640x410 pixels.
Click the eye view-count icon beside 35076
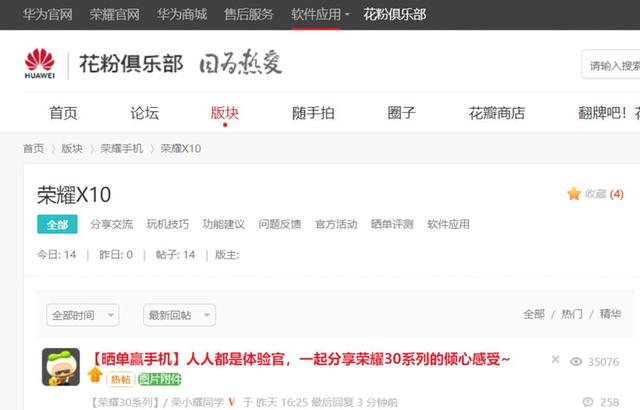[576, 362]
